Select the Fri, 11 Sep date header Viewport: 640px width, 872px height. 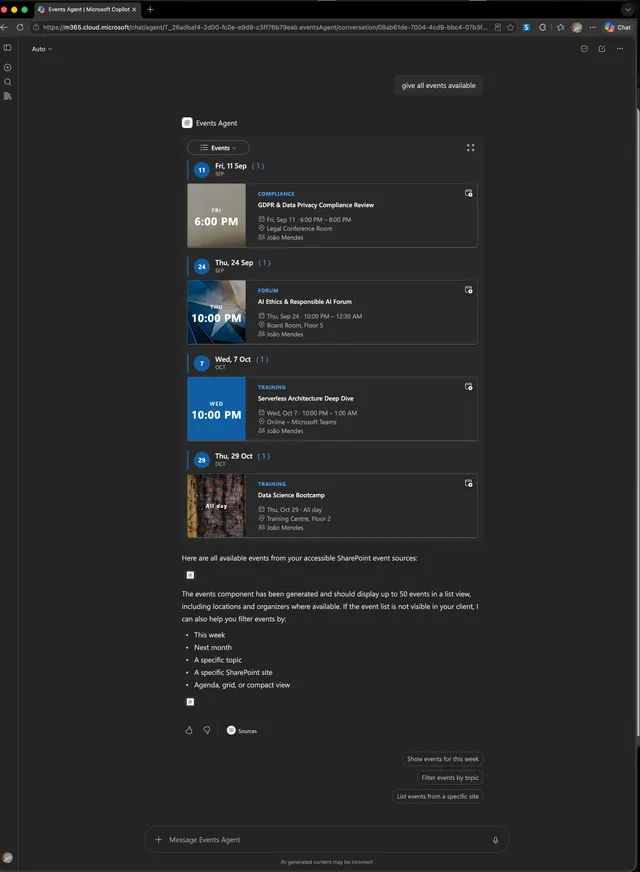(231, 166)
